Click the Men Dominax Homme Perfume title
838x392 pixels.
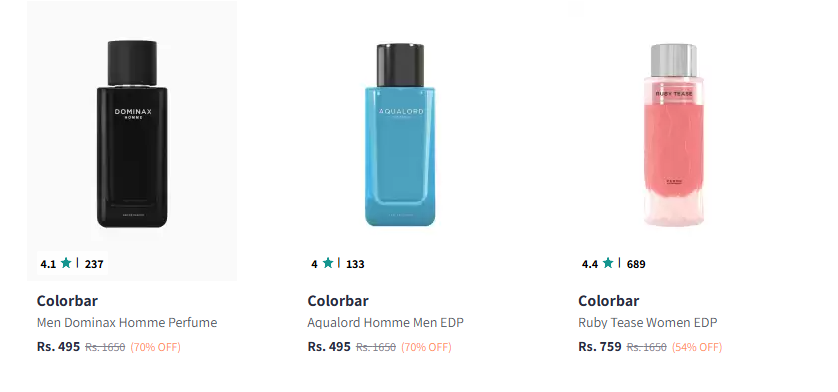click(x=127, y=322)
